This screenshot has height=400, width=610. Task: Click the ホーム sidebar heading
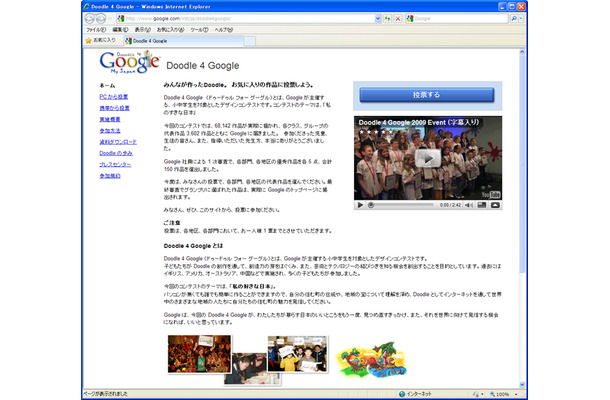[107, 86]
